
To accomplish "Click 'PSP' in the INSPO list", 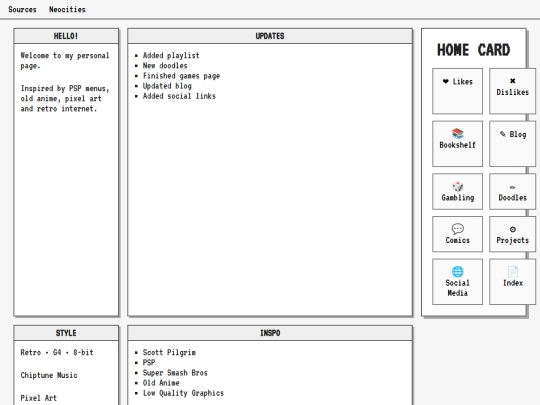I will coord(149,362).
